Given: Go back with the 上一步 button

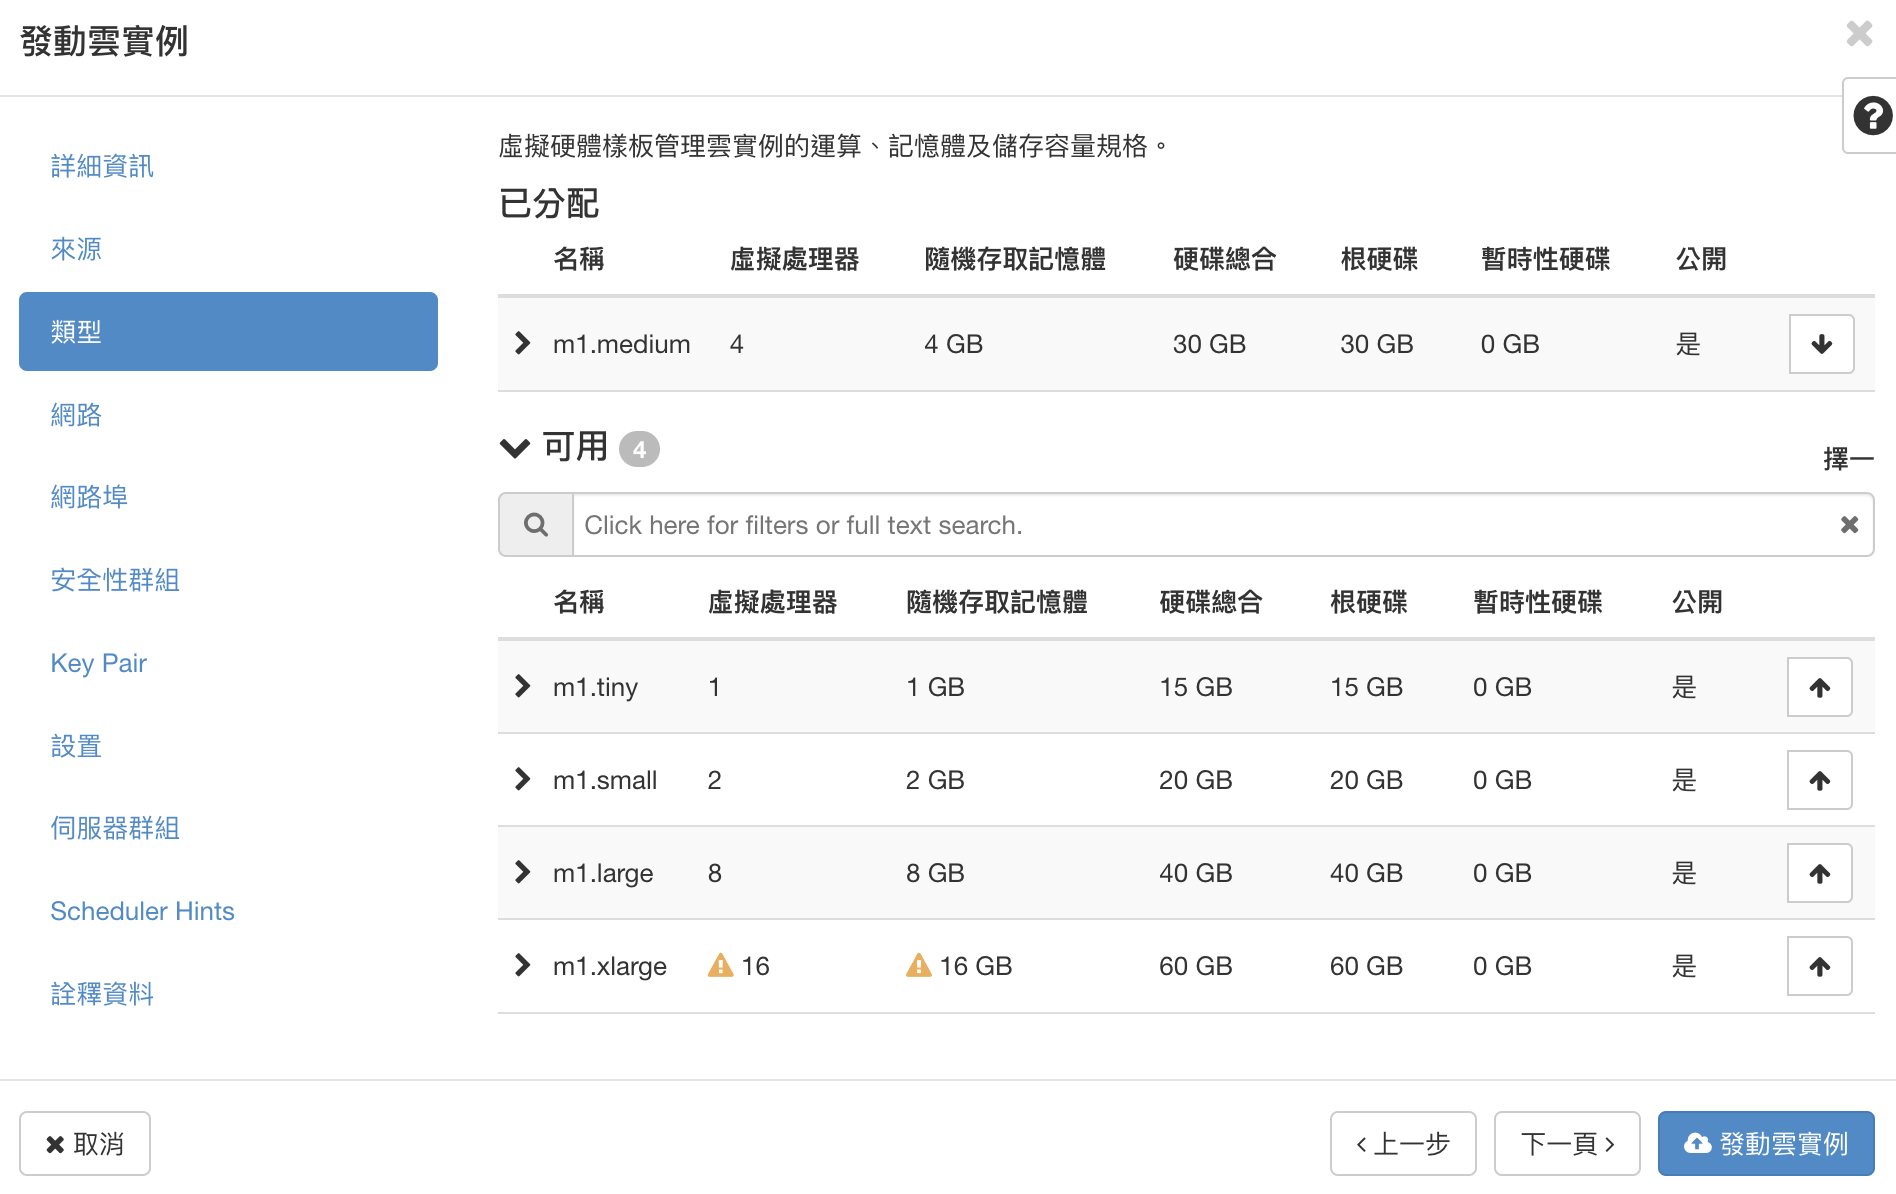Looking at the screenshot, I should [1402, 1143].
